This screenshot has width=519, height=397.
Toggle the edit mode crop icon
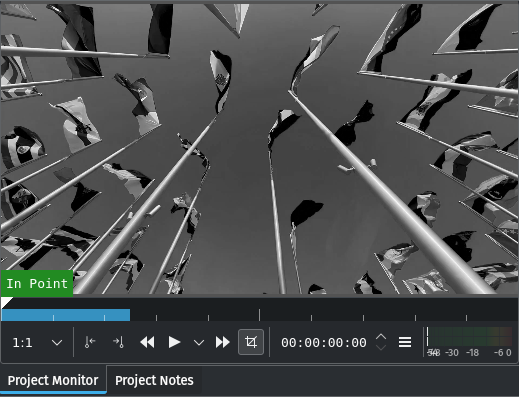point(251,342)
